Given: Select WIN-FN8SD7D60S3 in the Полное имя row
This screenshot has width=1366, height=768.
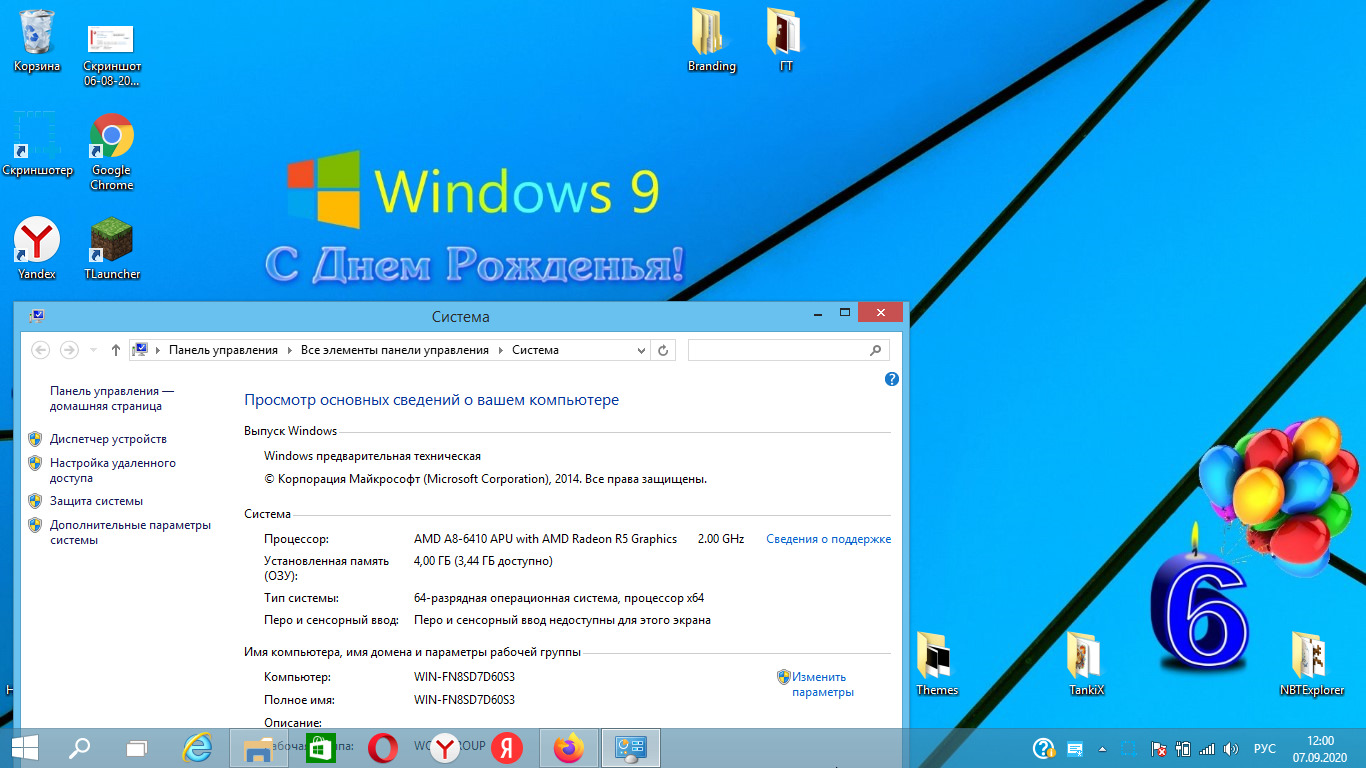Looking at the screenshot, I should [x=464, y=700].
